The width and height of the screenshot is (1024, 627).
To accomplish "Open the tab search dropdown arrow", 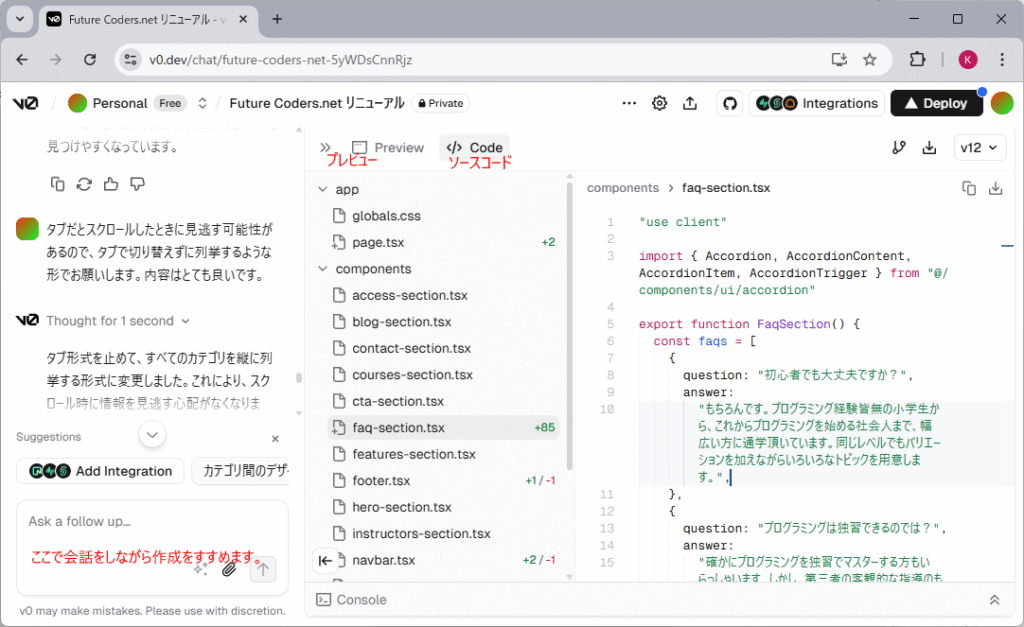I will click(x=20, y=19).
